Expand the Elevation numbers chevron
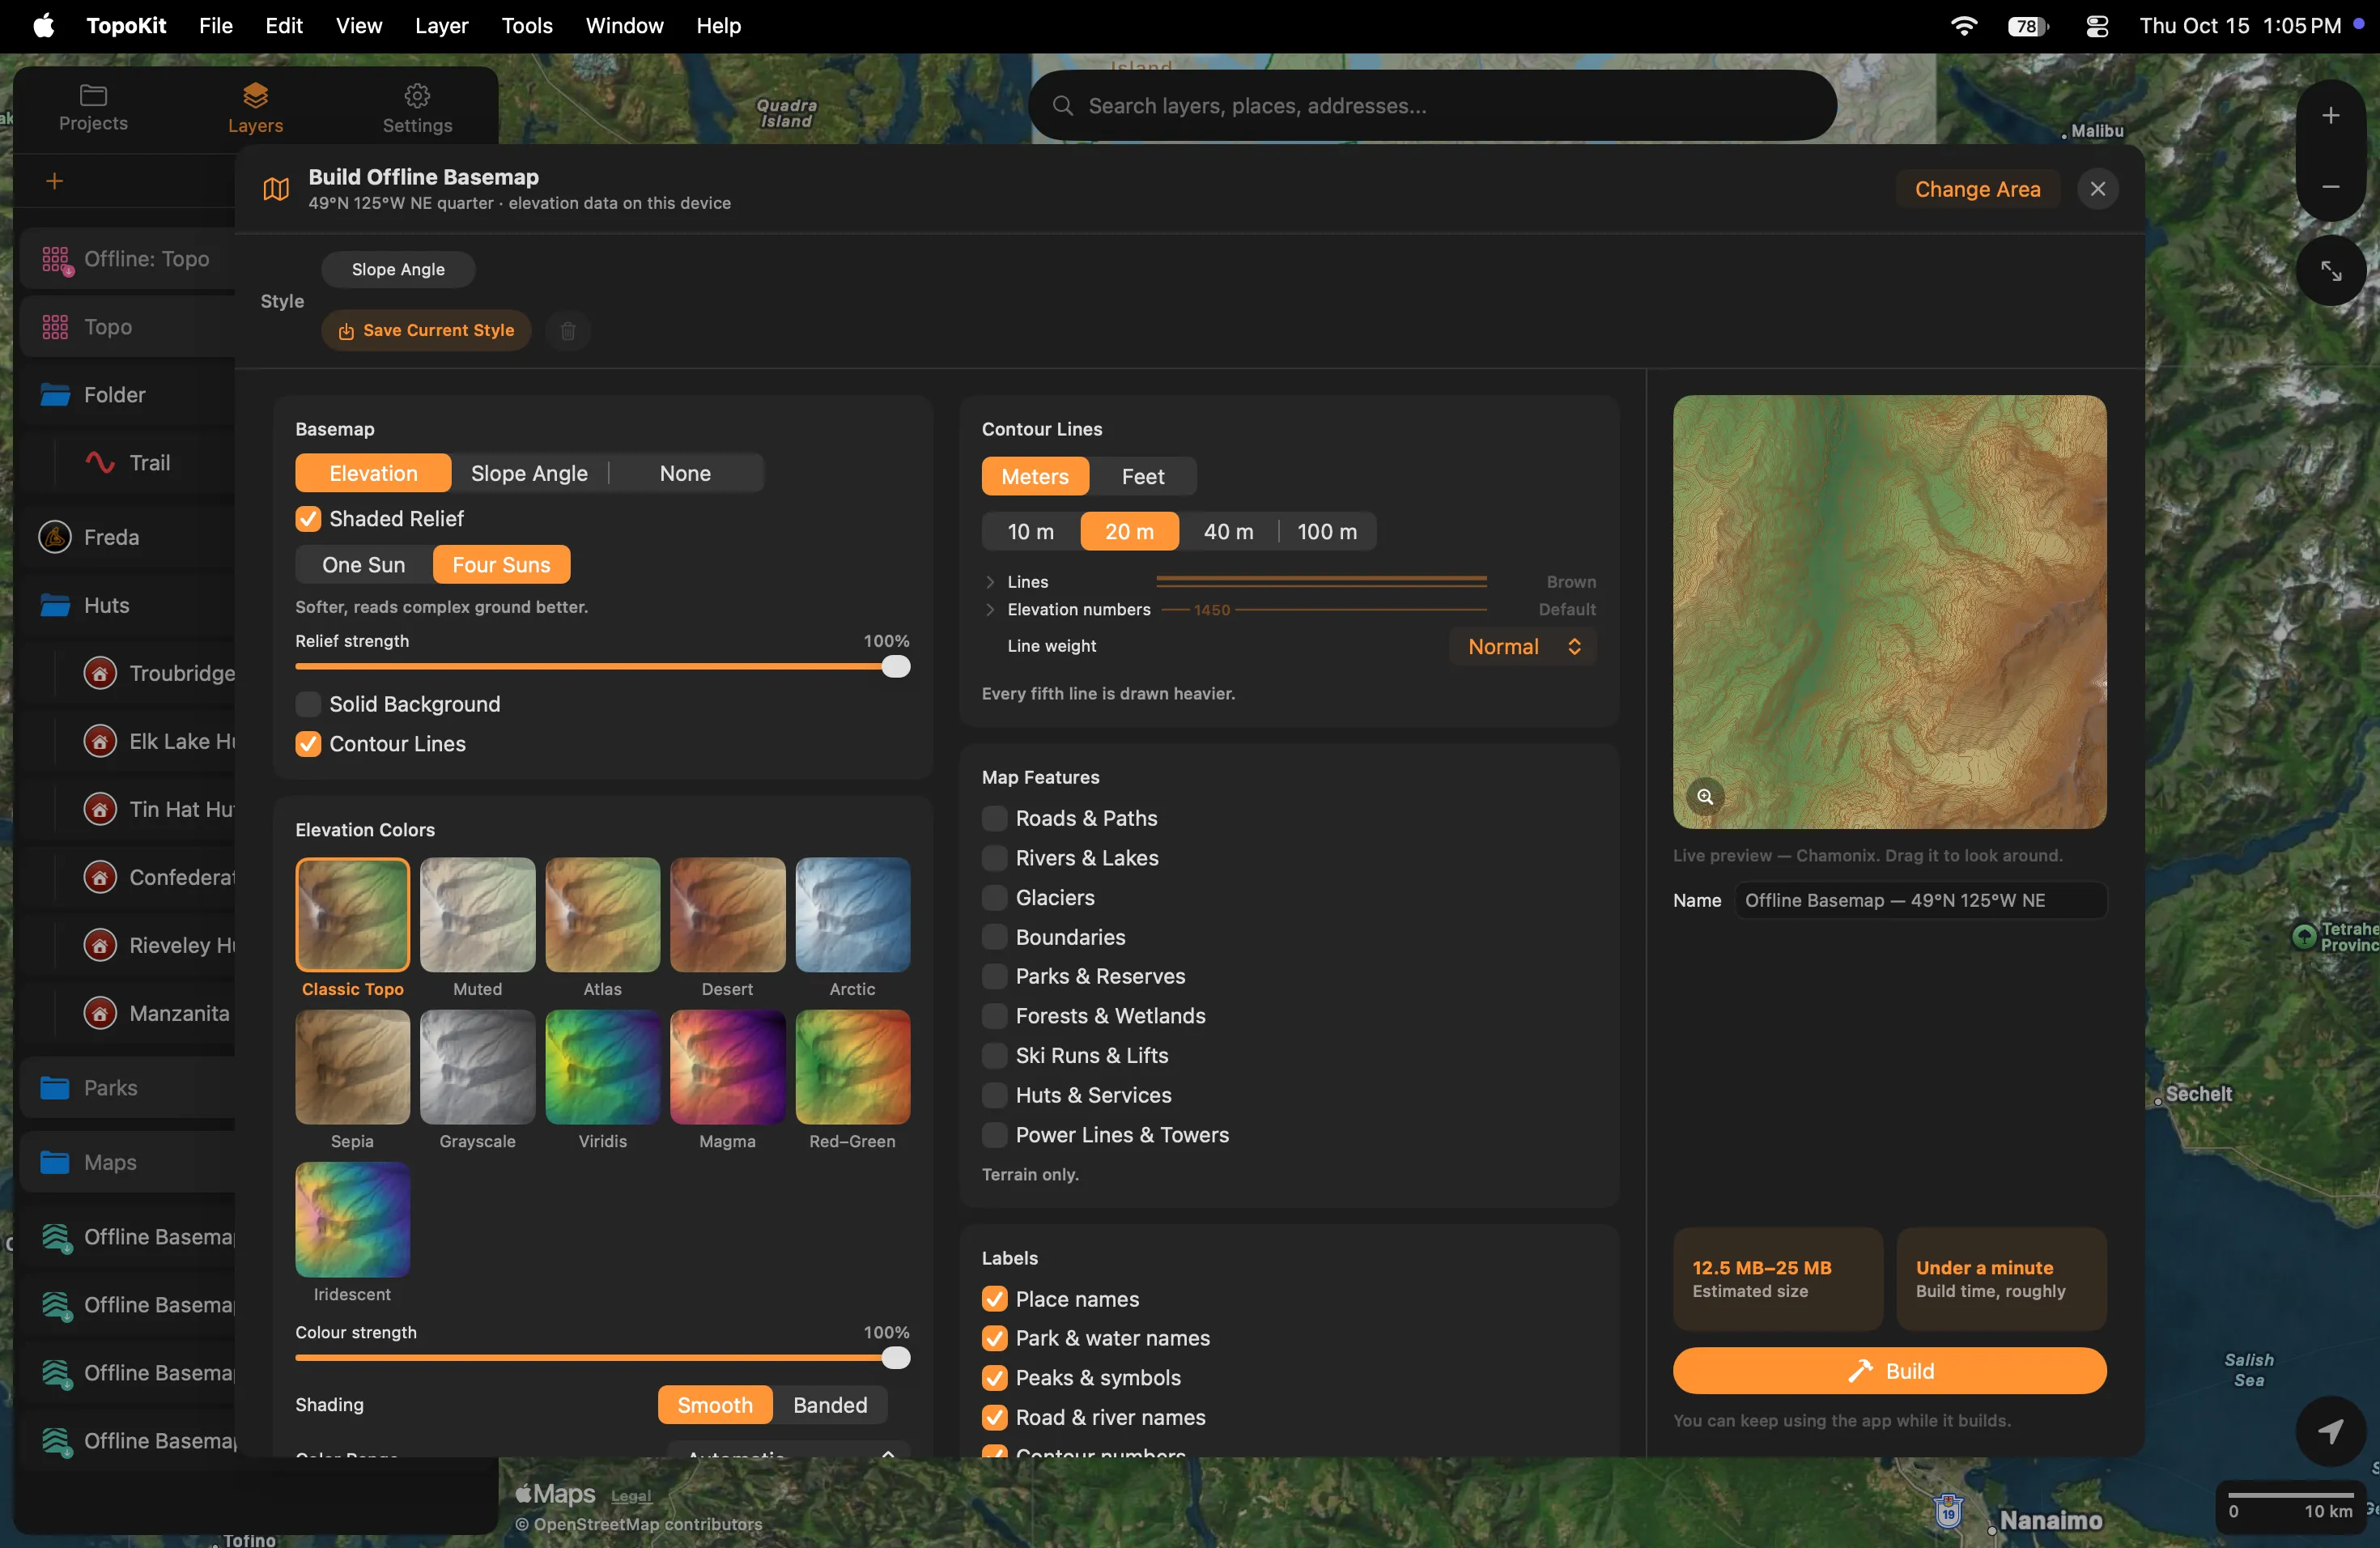 click(990, 610)
